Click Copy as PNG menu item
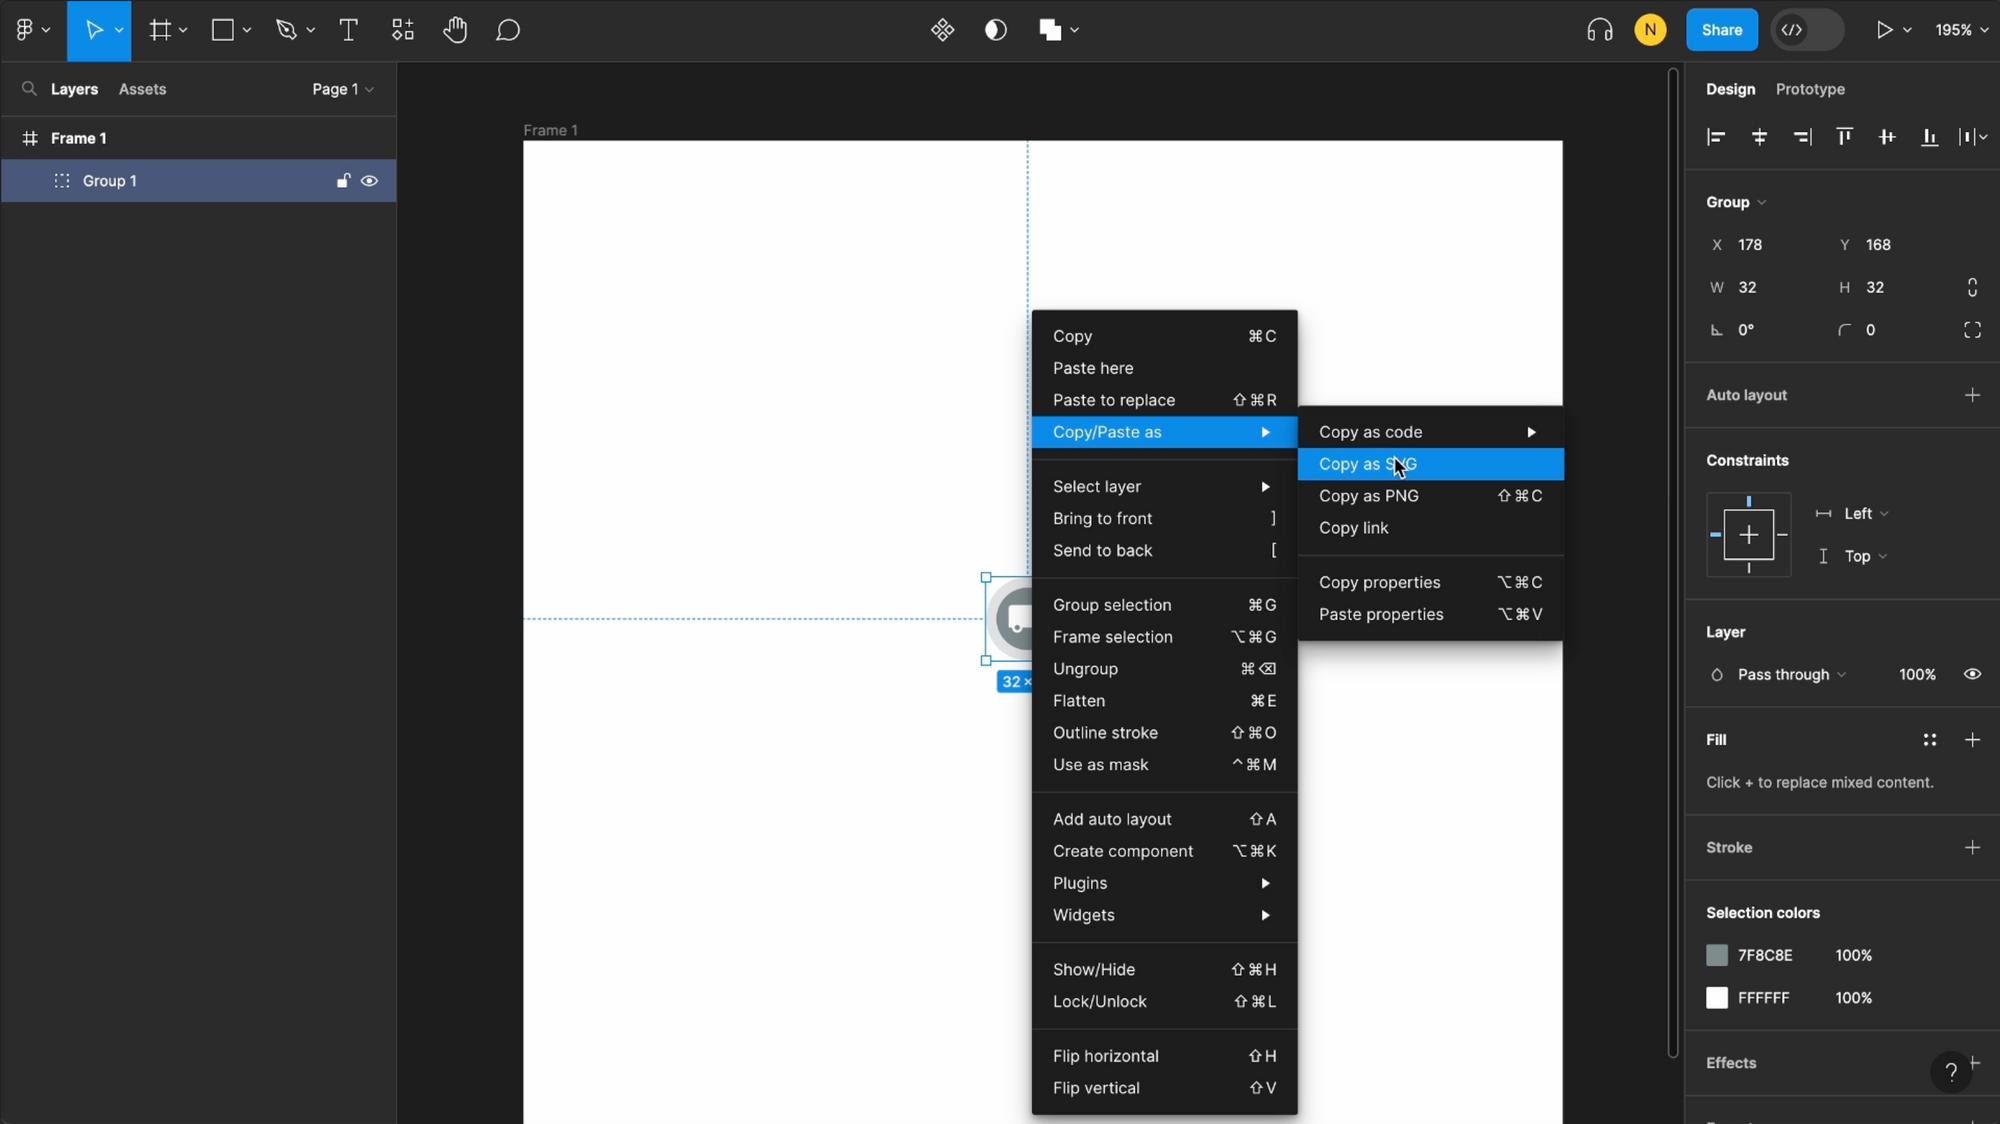The image size is (2000, 1124). [x=1368, y=496]
